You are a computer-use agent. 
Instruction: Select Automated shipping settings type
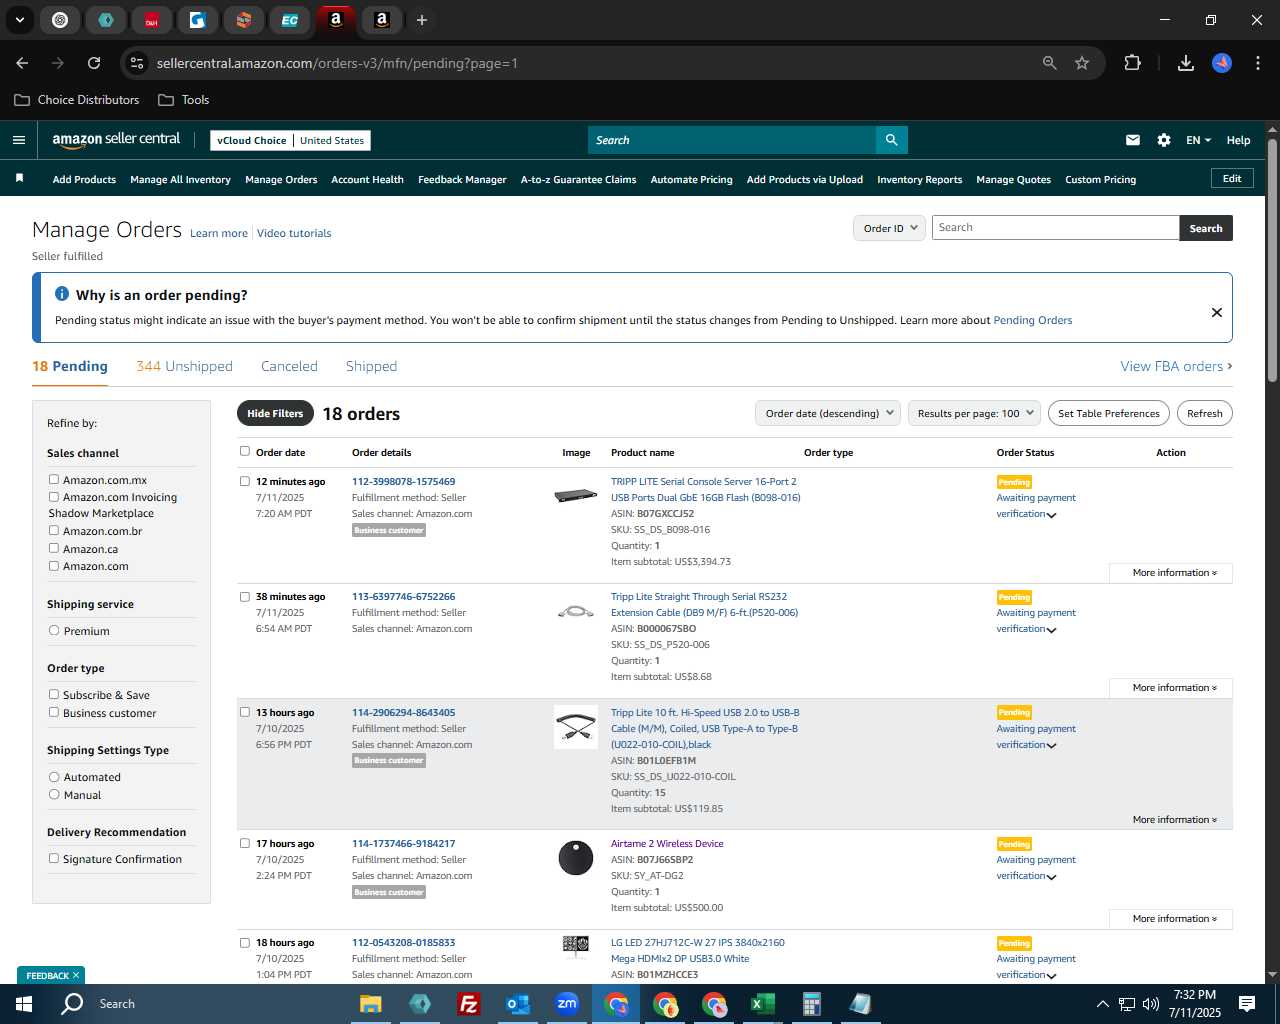[54, 777]
